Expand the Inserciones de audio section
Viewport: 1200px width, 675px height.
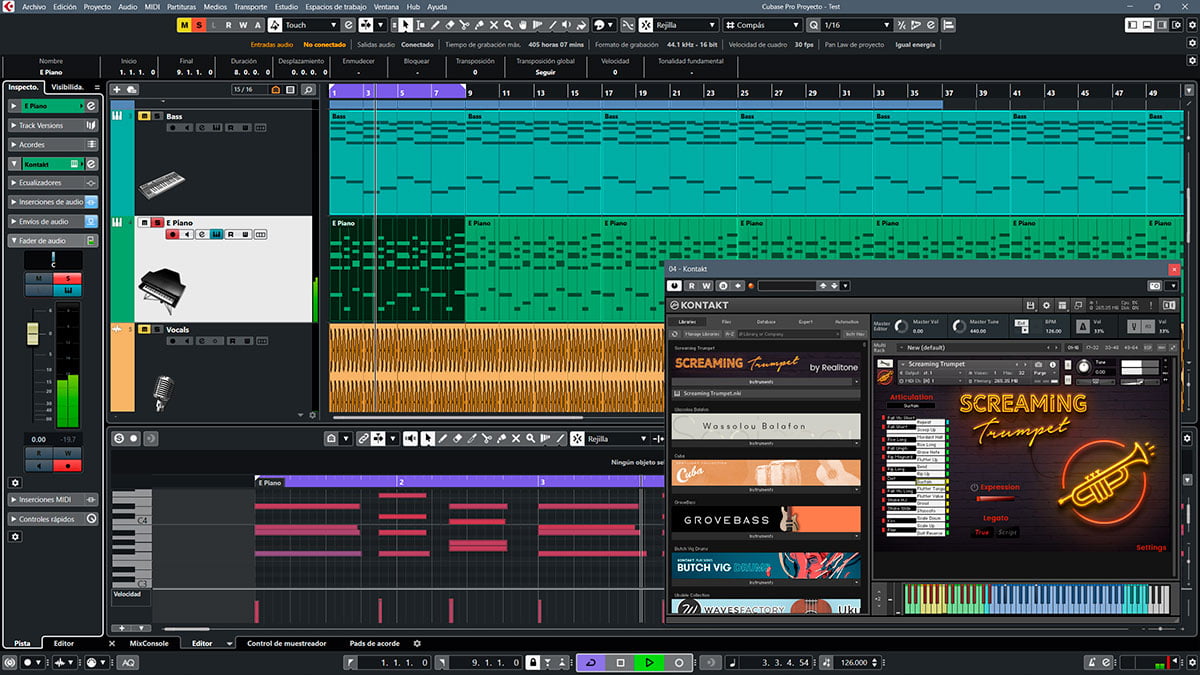click(x=54, y=202)
